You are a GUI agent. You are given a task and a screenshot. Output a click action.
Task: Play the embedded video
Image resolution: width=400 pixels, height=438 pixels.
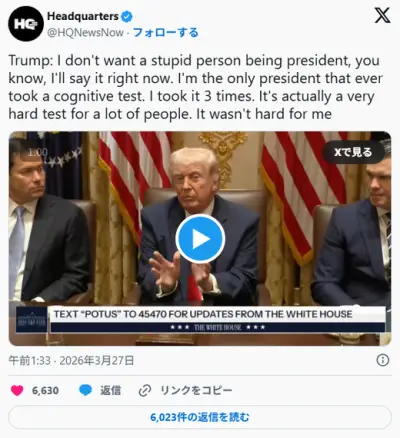200,239
